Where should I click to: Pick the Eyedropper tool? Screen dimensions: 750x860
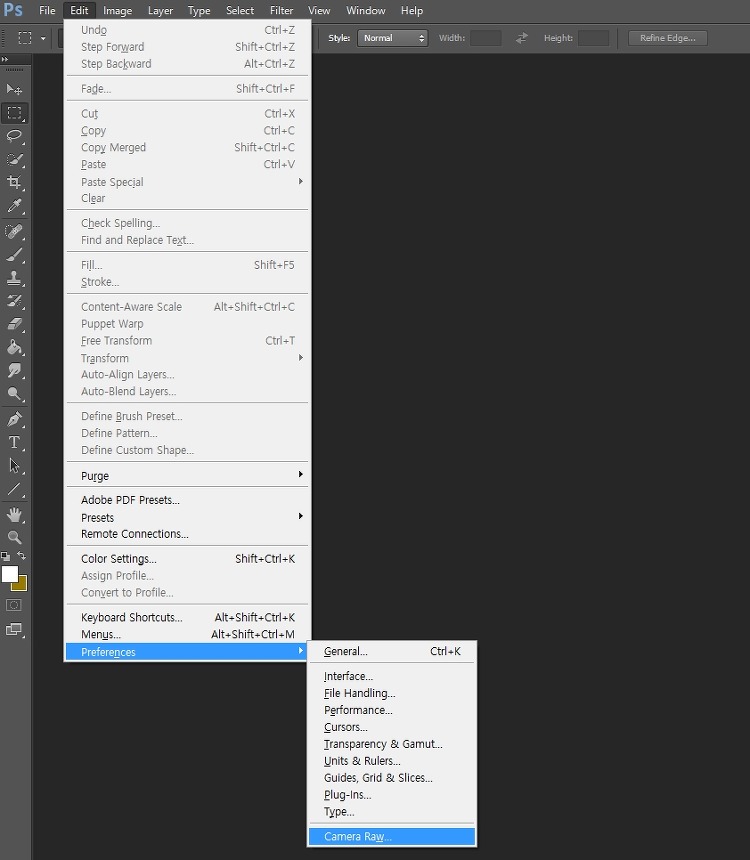[x=14, y=206]
